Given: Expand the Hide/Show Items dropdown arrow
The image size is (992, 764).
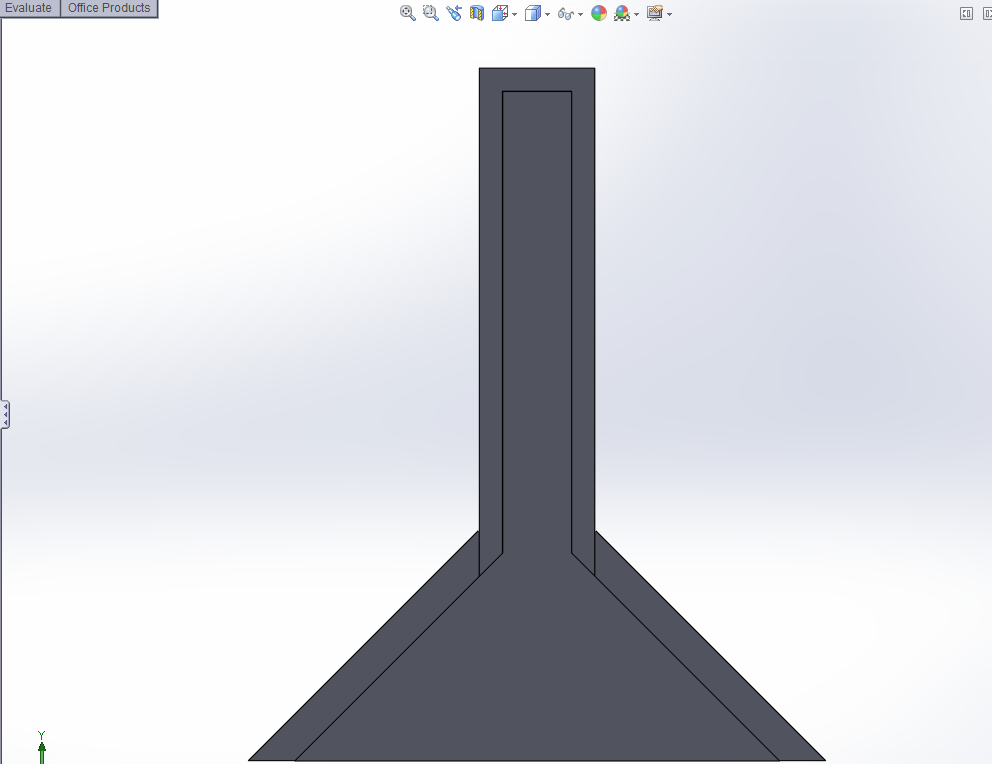Looking at the screenshot, I should click(580, 15).
